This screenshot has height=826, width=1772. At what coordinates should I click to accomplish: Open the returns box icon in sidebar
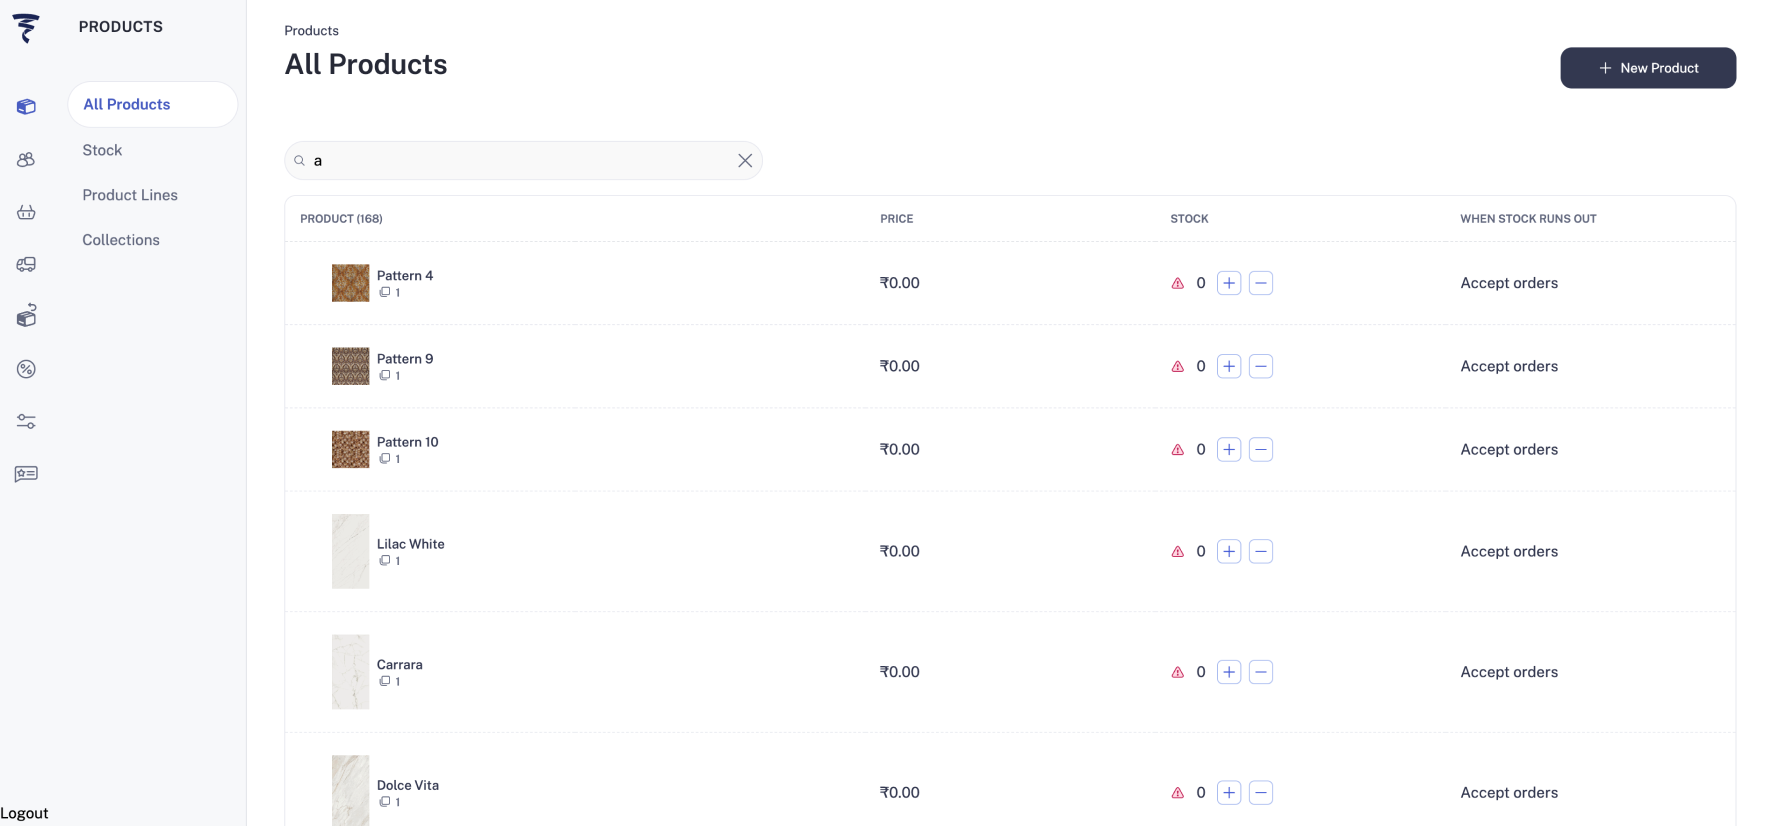point(26,316)
